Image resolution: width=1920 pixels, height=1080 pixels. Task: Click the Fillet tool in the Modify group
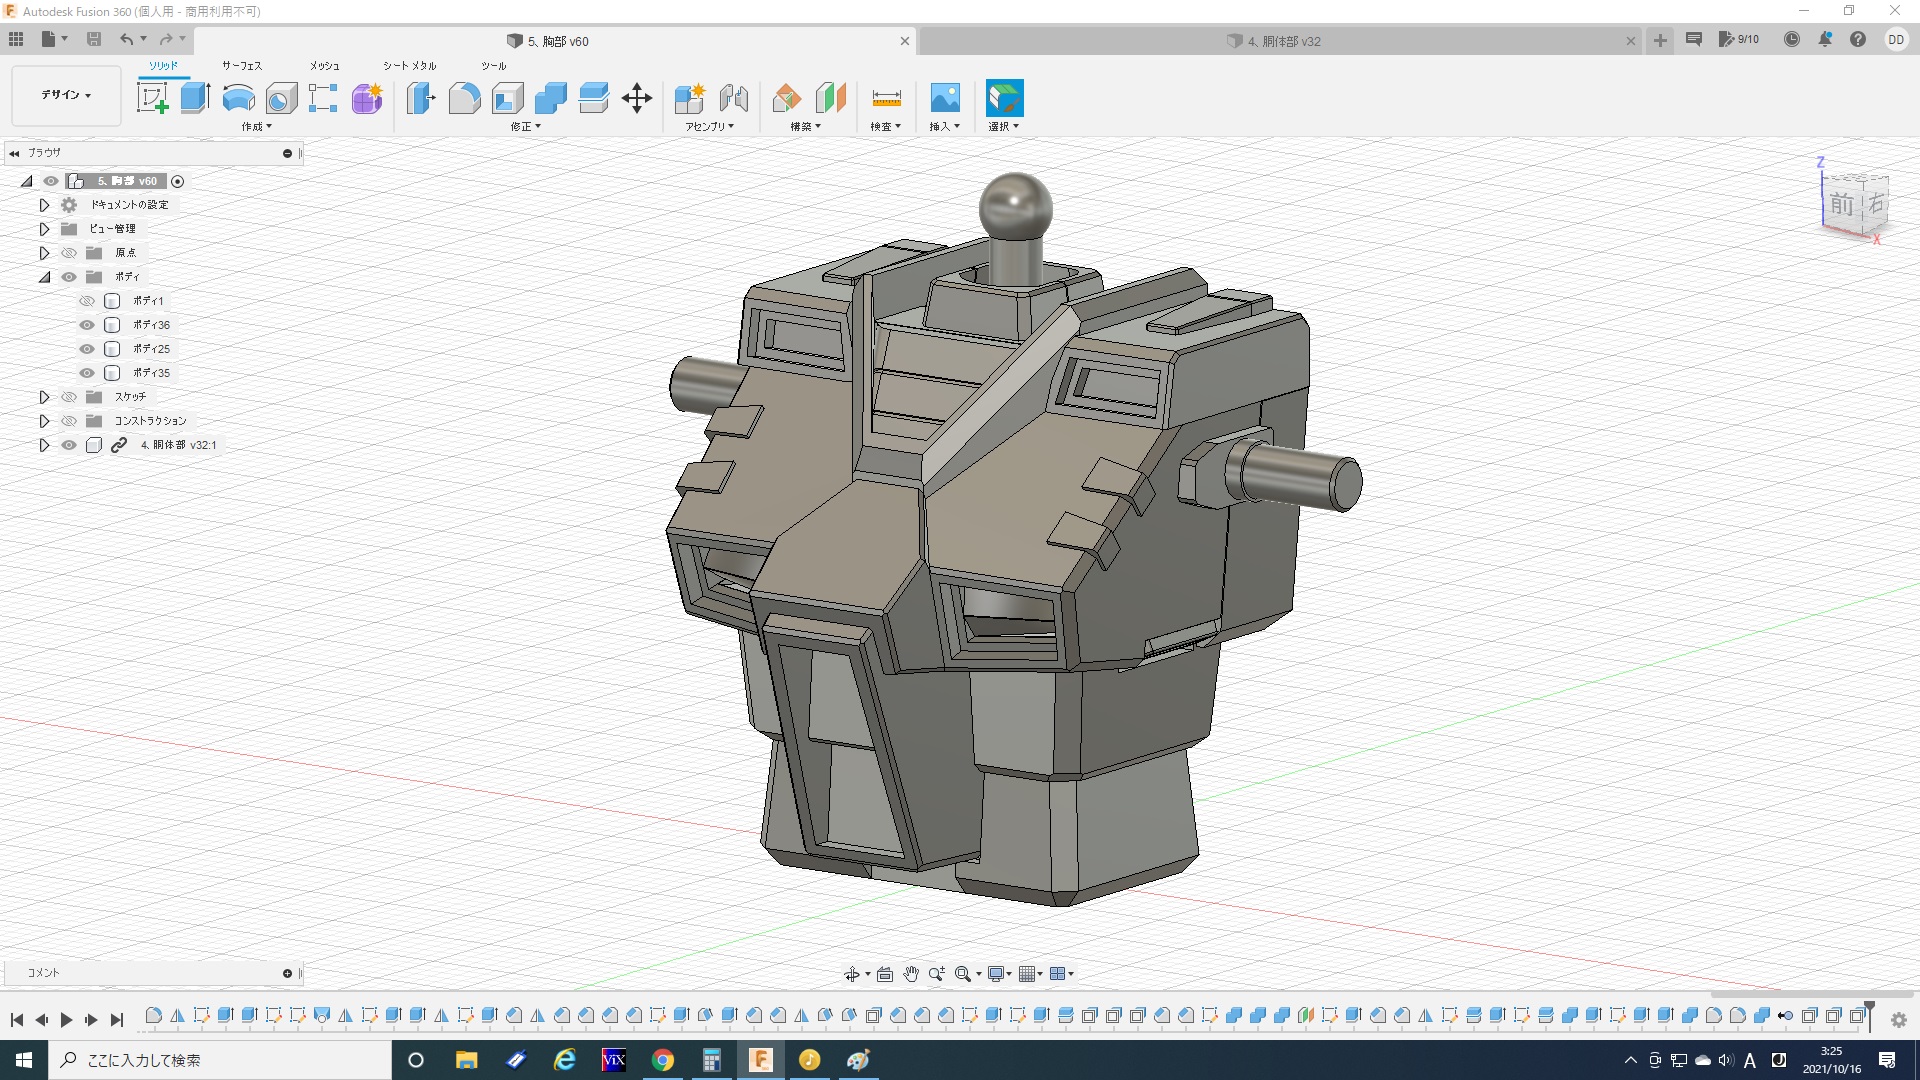464,98
